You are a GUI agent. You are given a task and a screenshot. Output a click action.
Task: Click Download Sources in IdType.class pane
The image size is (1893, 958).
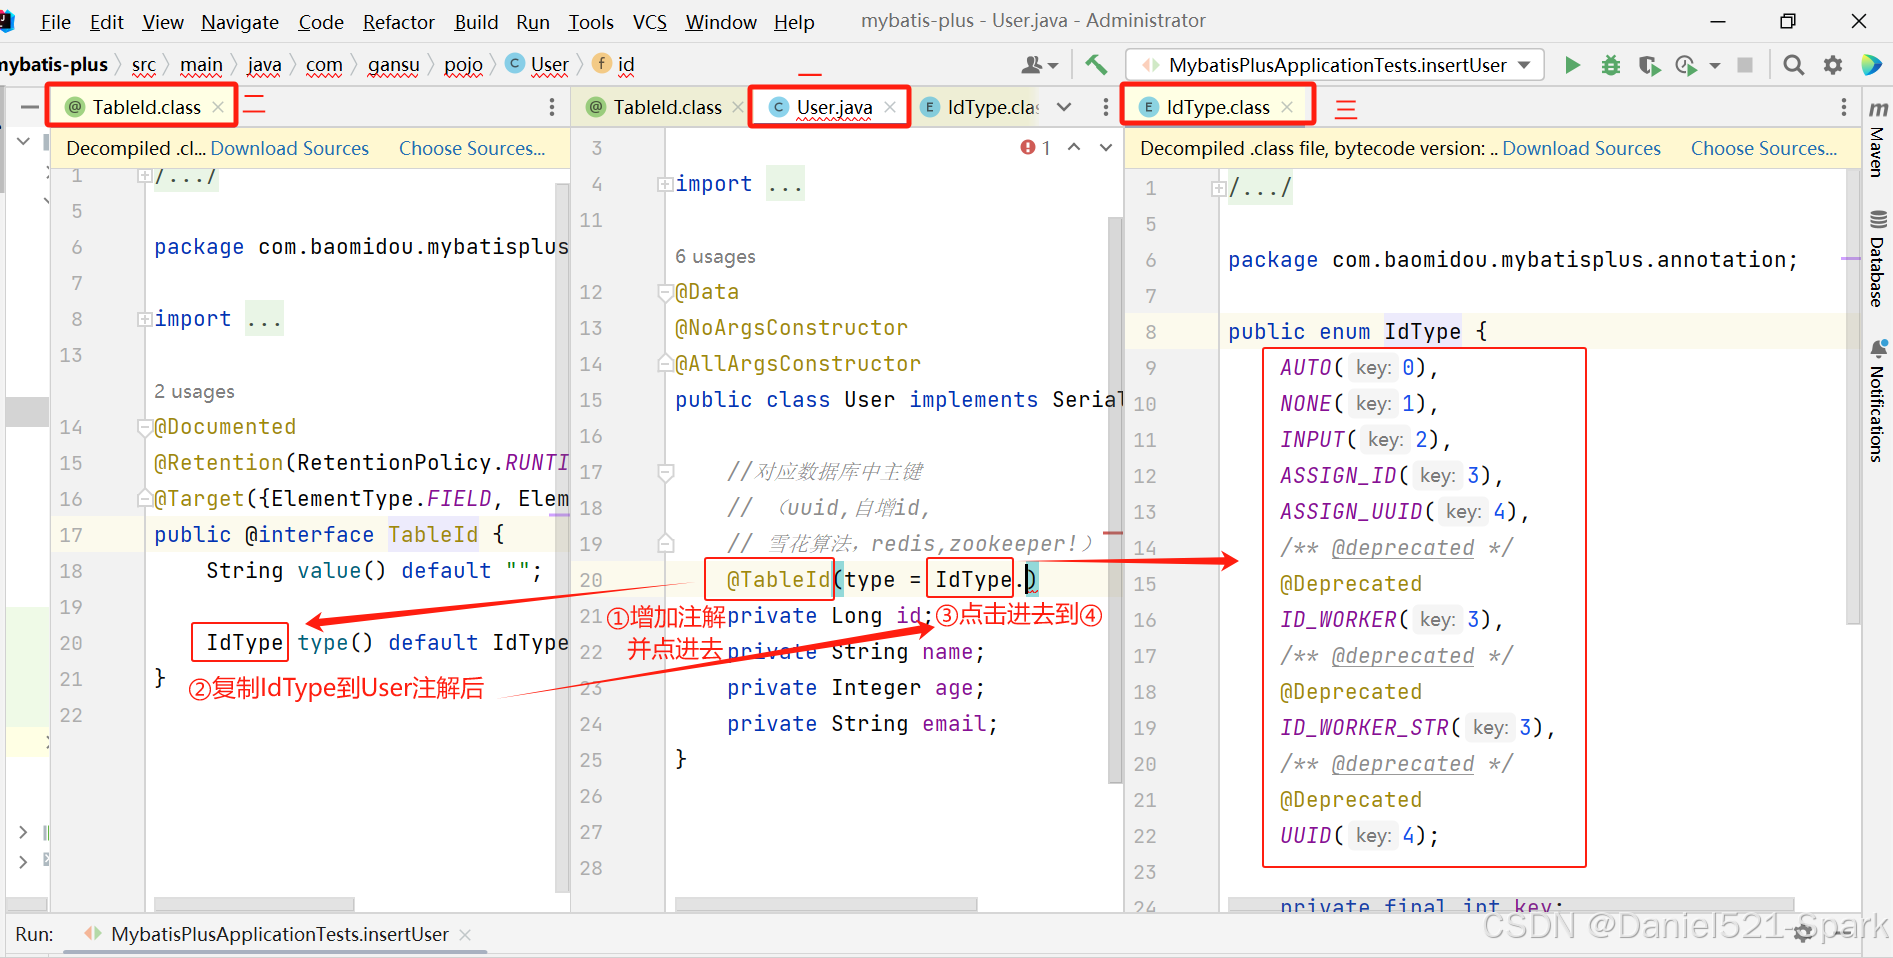pos(1581,148)
